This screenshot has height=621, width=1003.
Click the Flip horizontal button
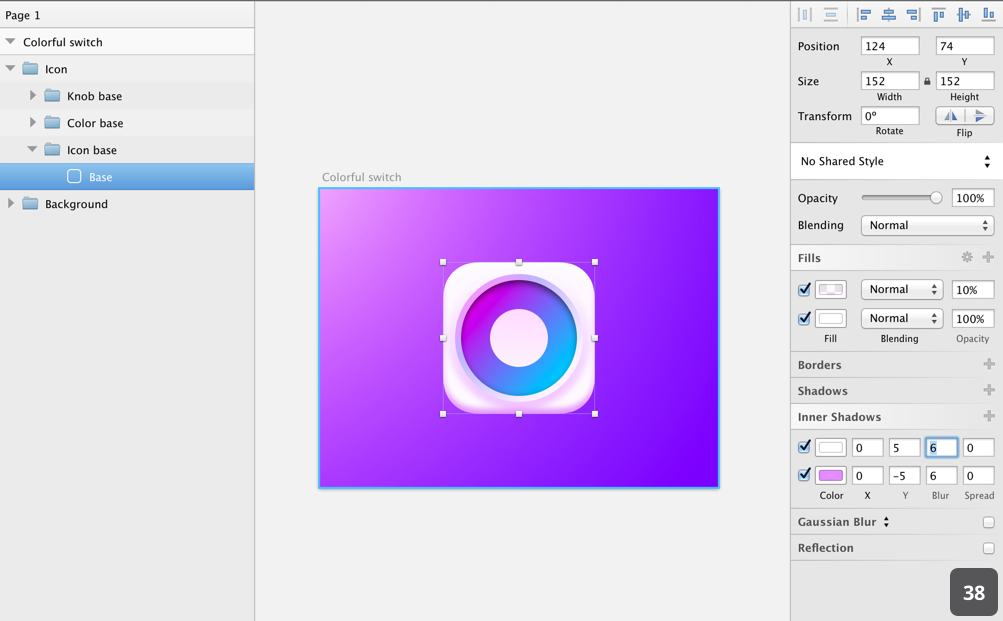tap(951, 116)
